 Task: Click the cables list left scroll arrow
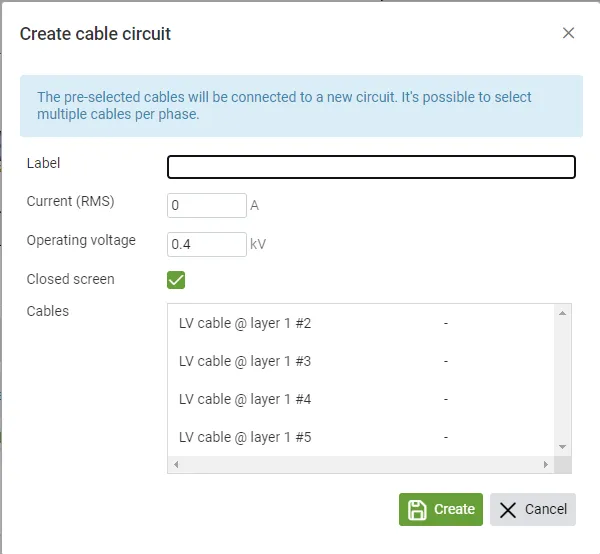tap(175, 465)
